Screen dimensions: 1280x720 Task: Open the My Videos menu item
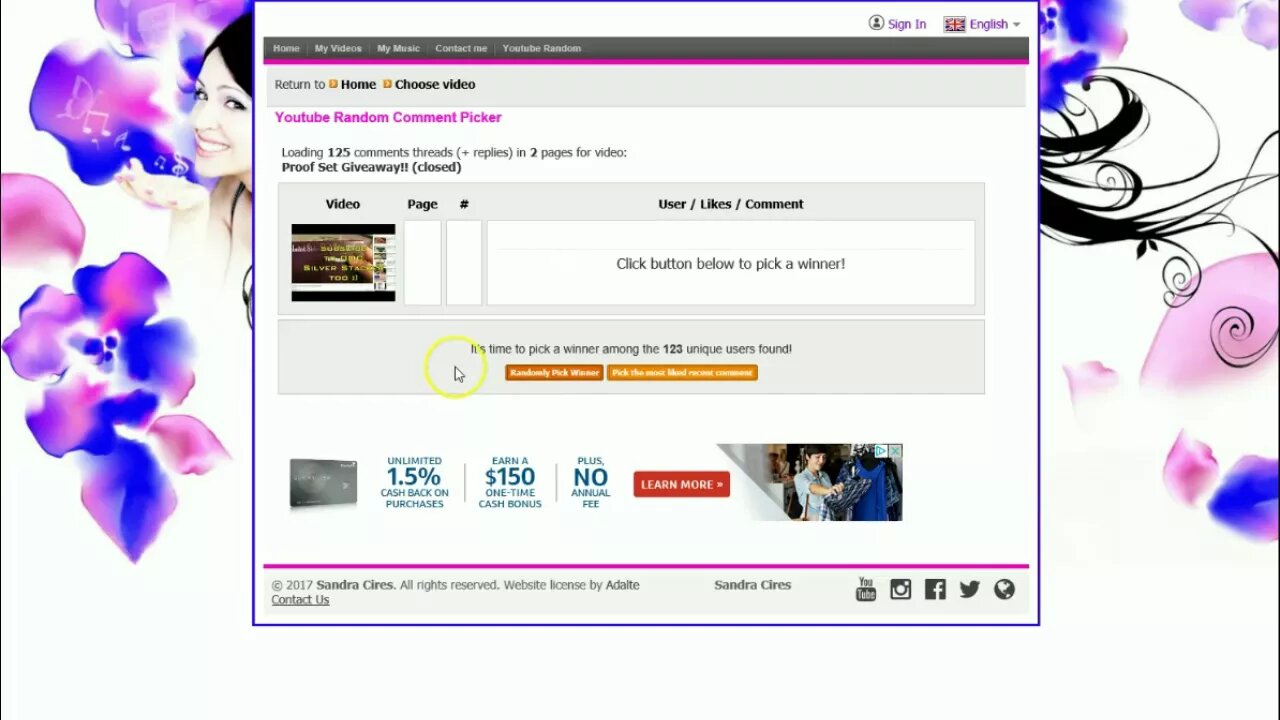[338, 48]
